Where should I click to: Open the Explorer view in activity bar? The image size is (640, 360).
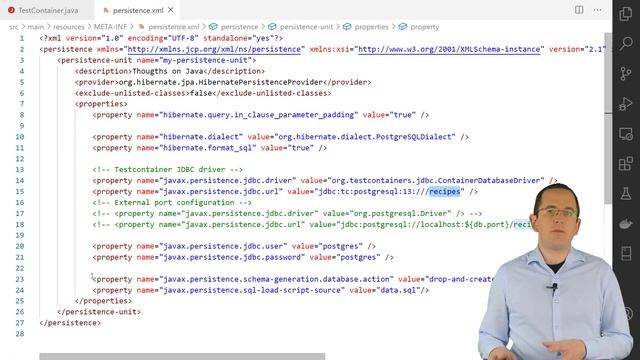(x=626, y=13)
